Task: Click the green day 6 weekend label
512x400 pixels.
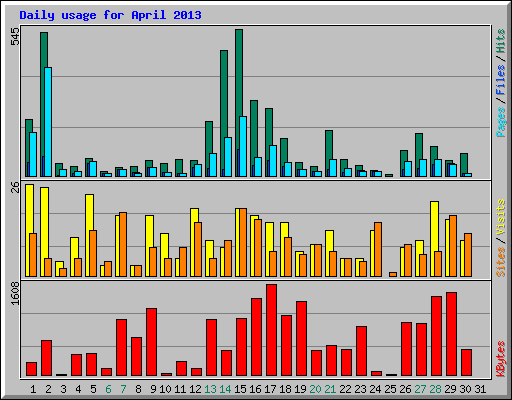Action: tap(108, 389)
